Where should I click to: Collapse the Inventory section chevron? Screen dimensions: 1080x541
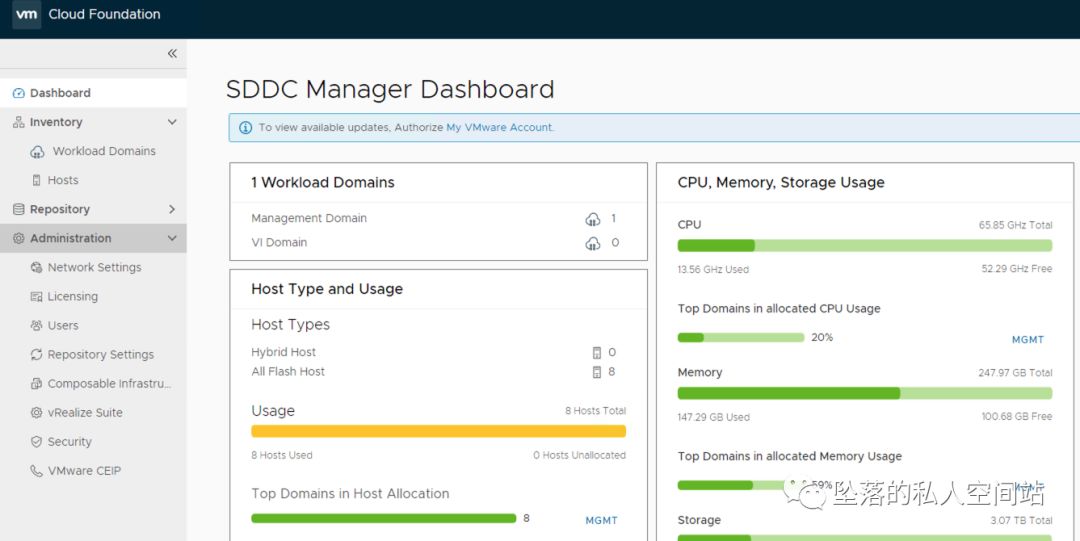pos(172,122)
